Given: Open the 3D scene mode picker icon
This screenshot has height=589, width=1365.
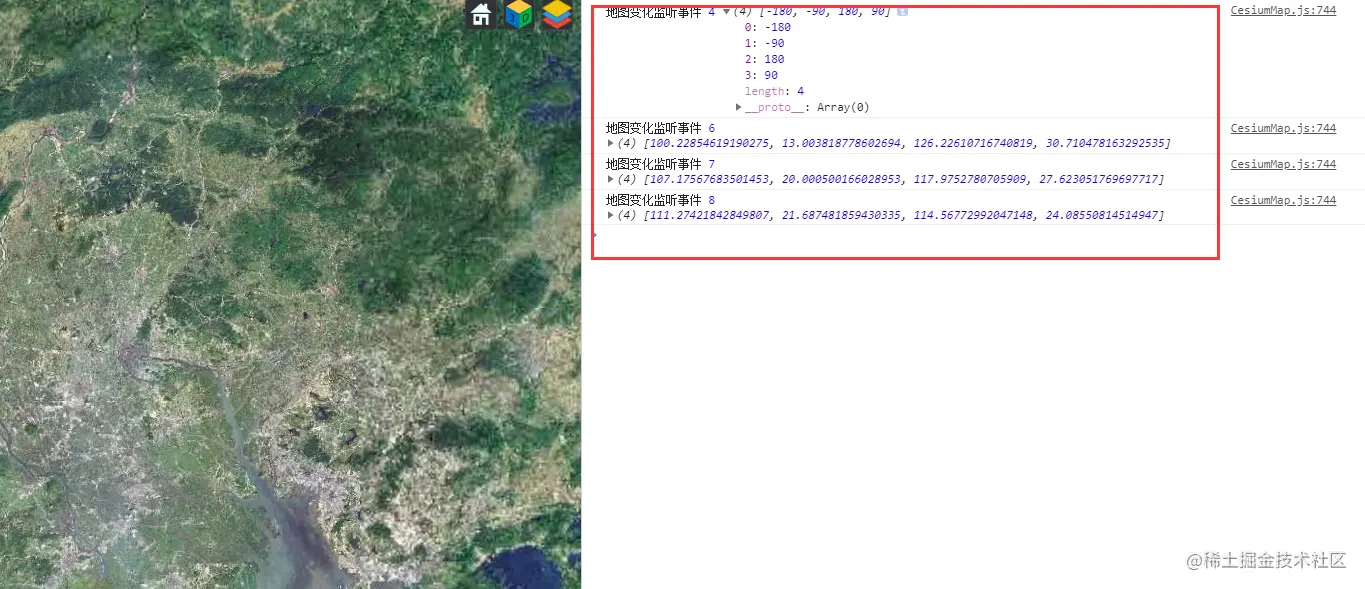Looking at the screenshot, I should [x=519, y=14].
